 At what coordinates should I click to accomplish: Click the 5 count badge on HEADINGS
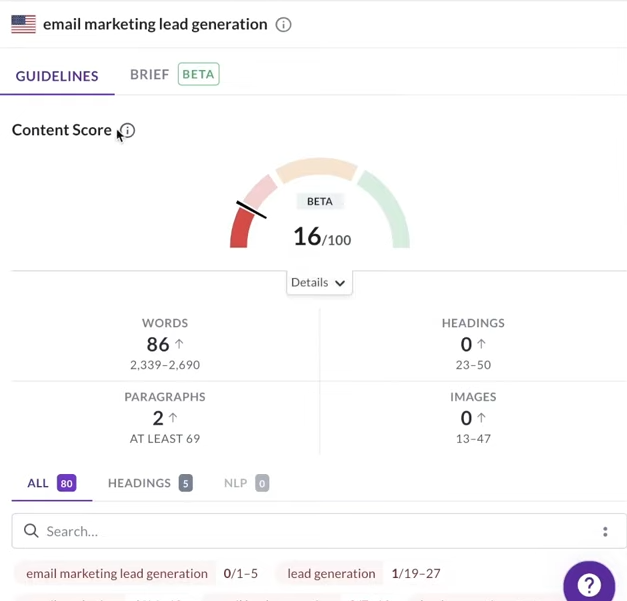point(186,483)
